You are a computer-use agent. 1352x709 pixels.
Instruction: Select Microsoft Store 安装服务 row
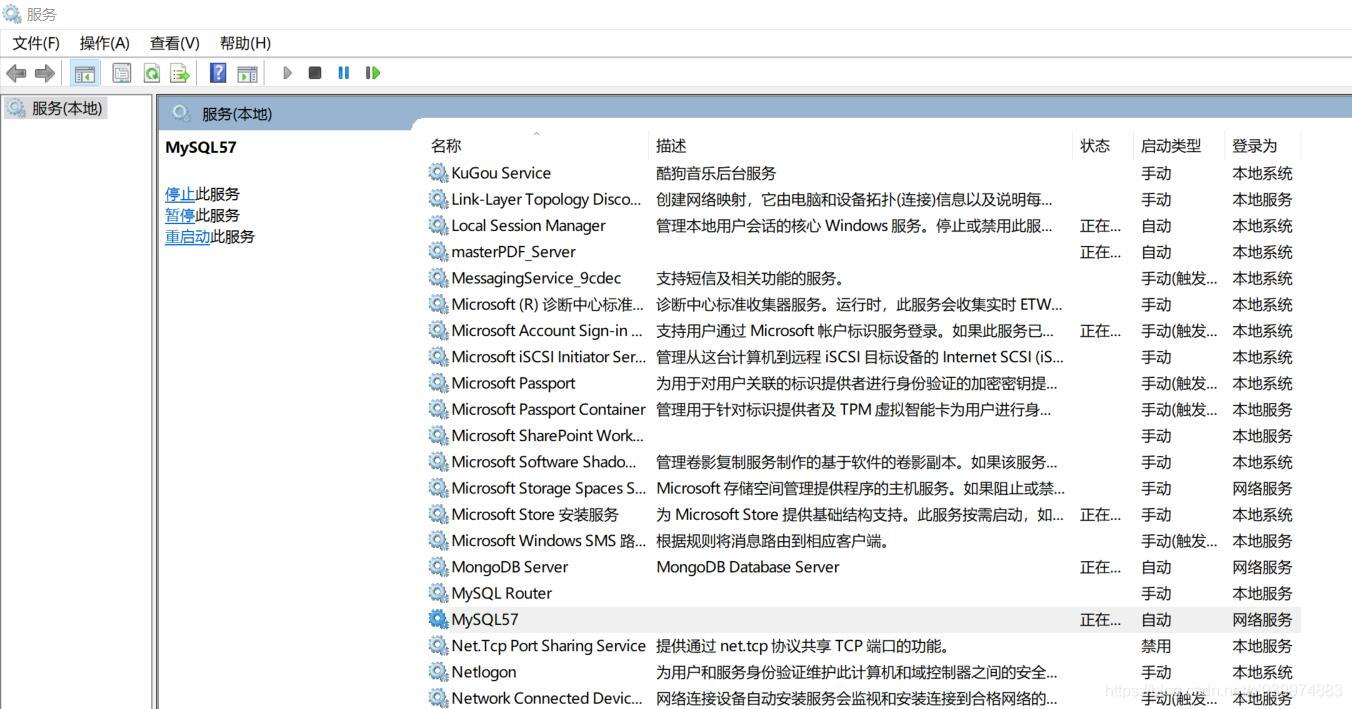pos(535,514)
